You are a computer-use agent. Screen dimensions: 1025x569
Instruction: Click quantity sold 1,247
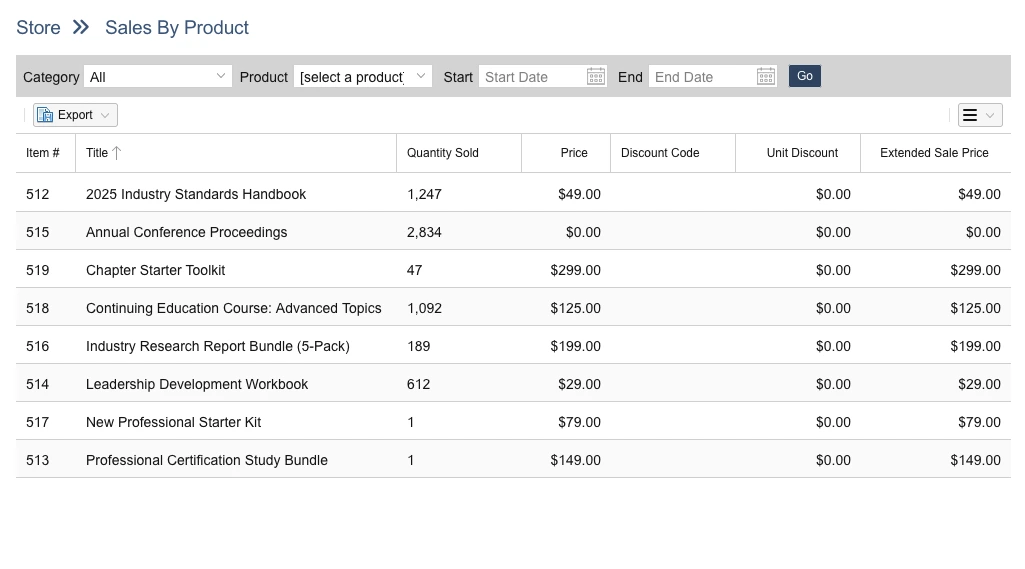424,194
